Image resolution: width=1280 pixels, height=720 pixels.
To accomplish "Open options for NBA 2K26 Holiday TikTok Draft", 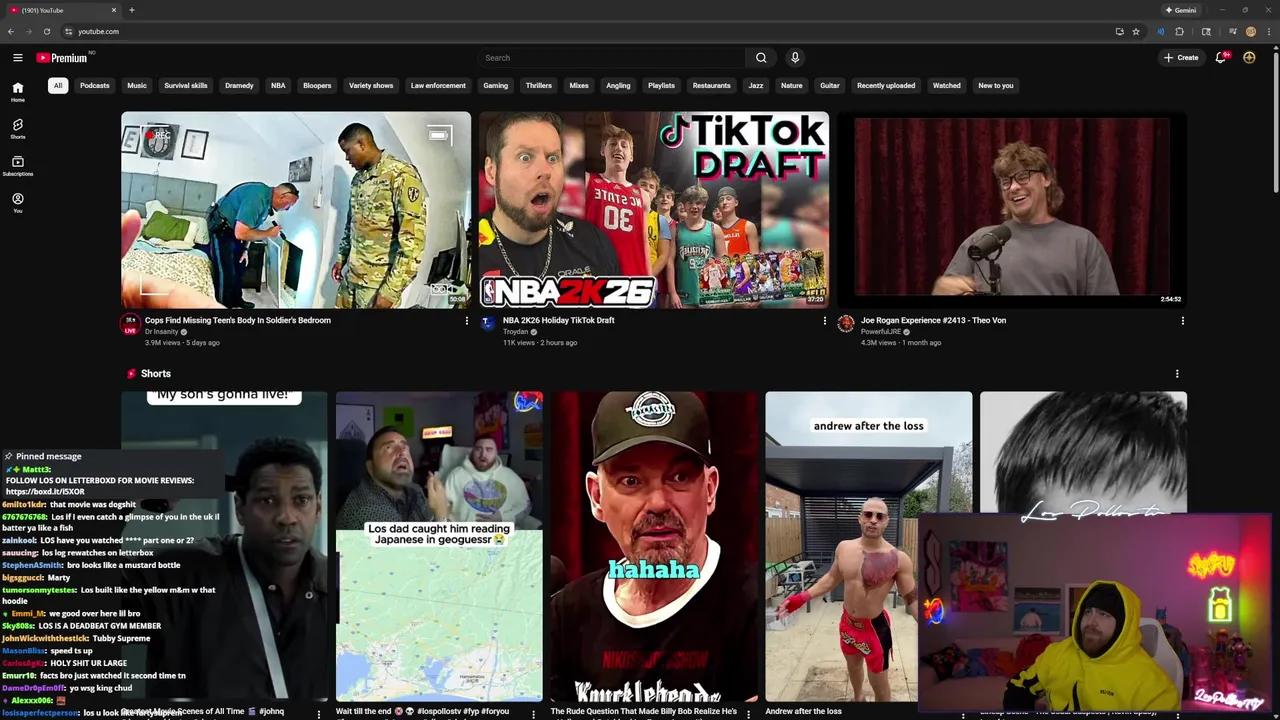I will click(824, 321).
